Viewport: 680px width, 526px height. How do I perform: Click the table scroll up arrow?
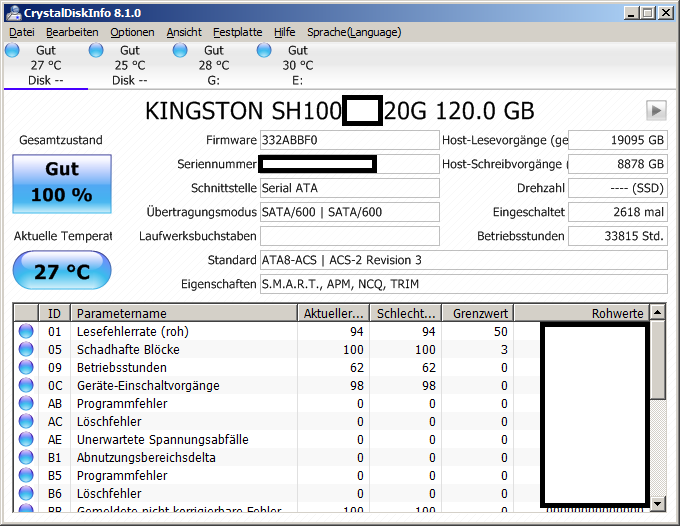pyautogui.click(x=658, y=312)
